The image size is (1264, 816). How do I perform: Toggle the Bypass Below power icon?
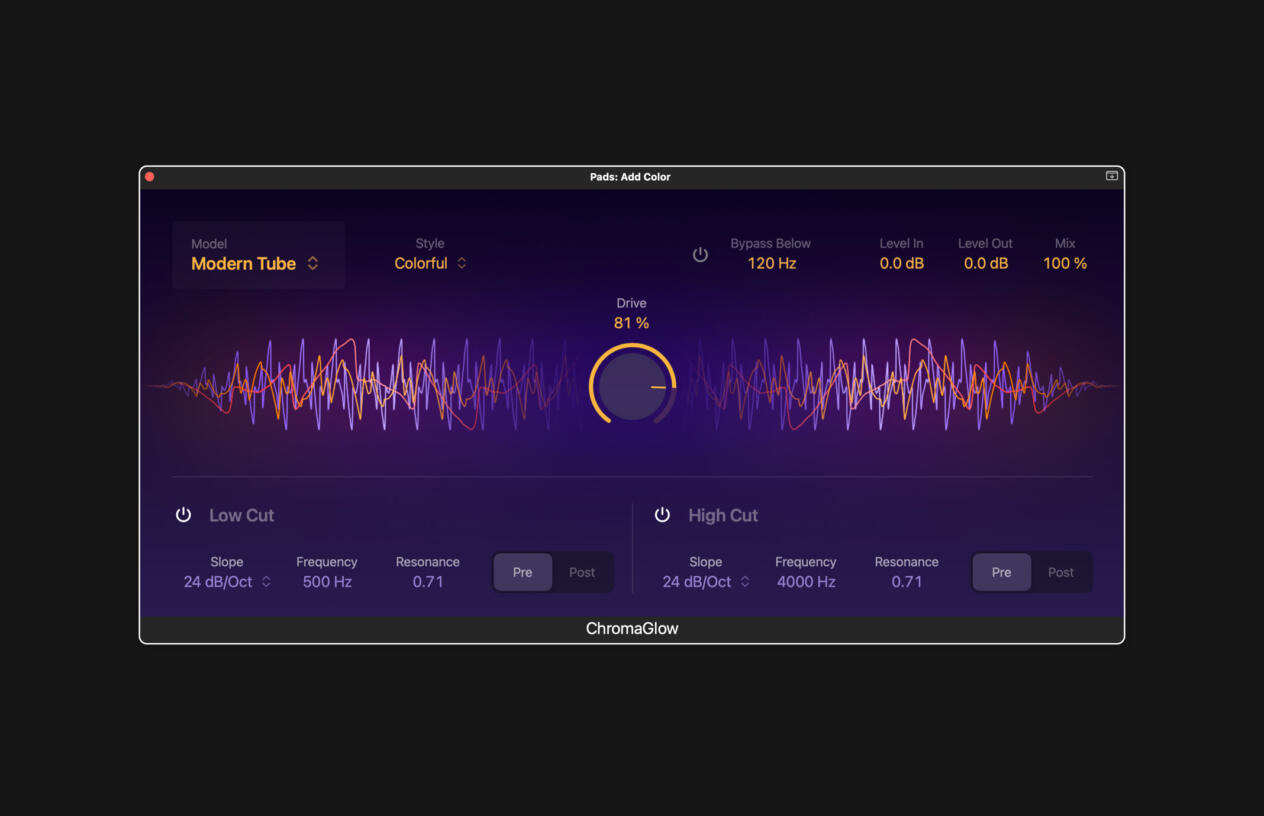(x=700, y=254)
